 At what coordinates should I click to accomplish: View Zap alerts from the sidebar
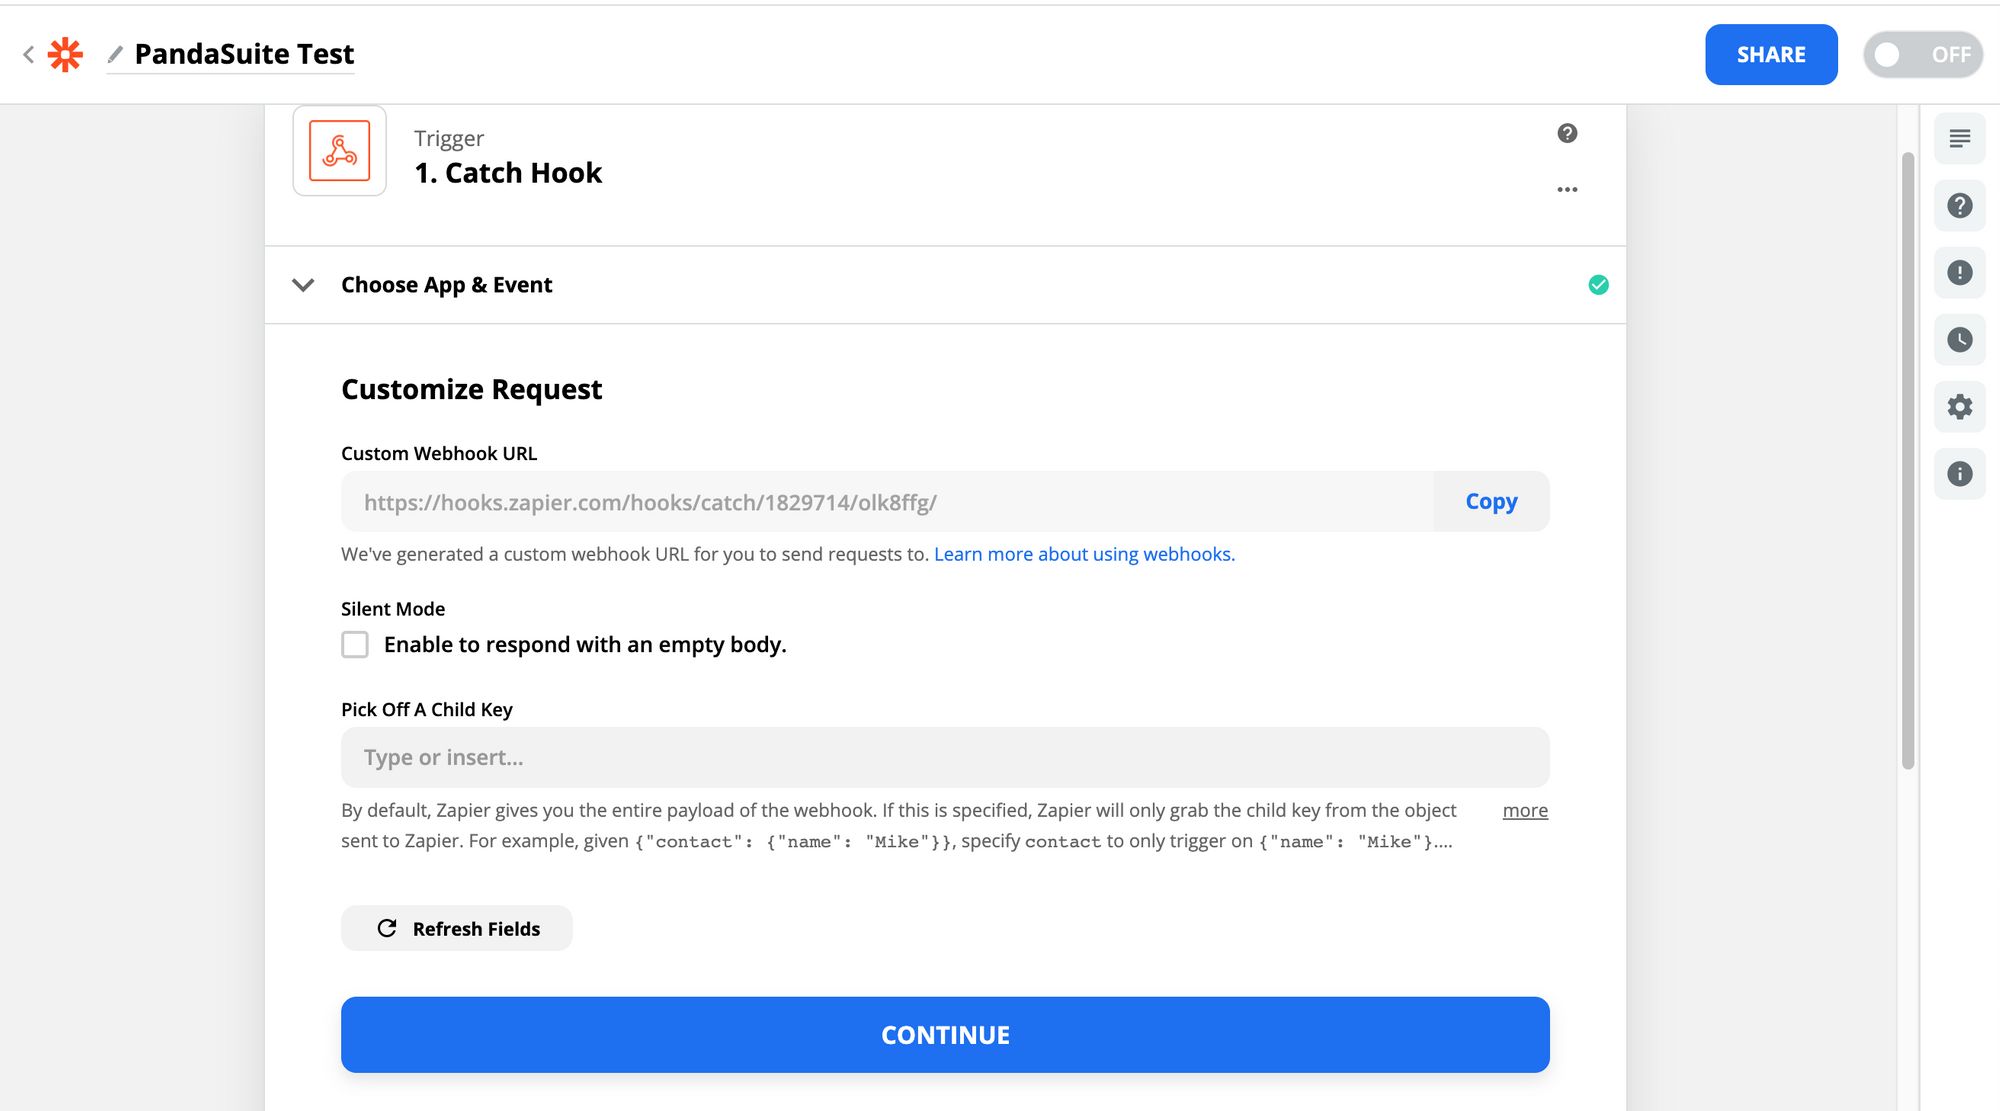click(1959, 272)
